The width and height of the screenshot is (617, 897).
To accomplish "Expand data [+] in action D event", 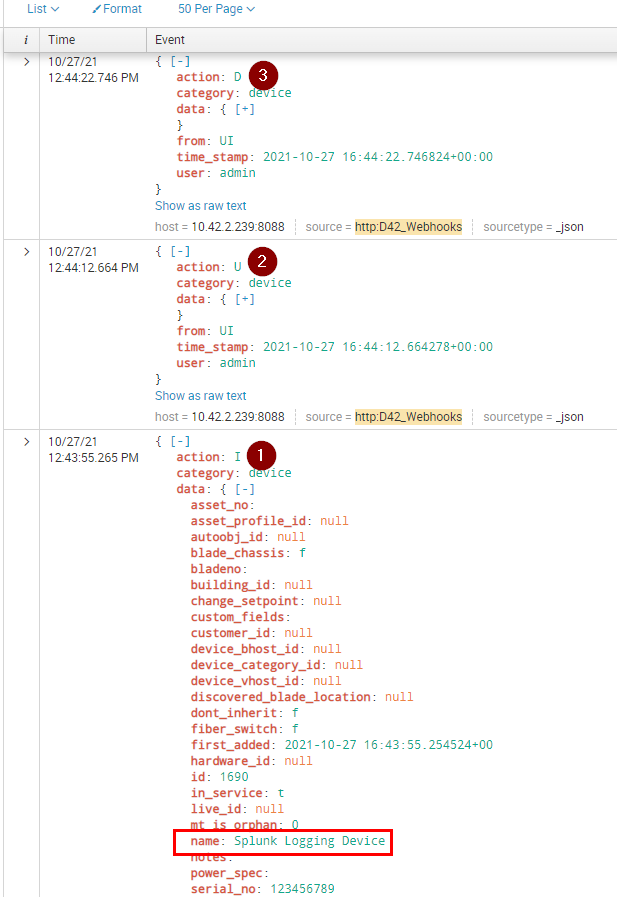I will 244,109.
